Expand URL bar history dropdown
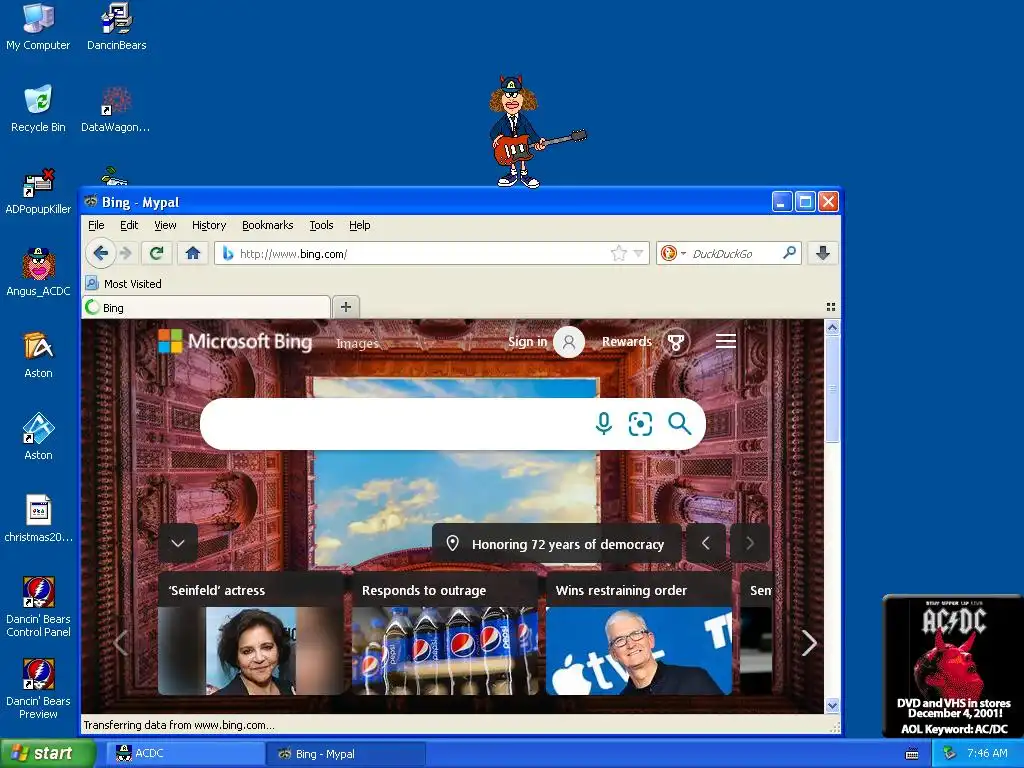This screenshot has height=768, width=1024. click(639, 253)
